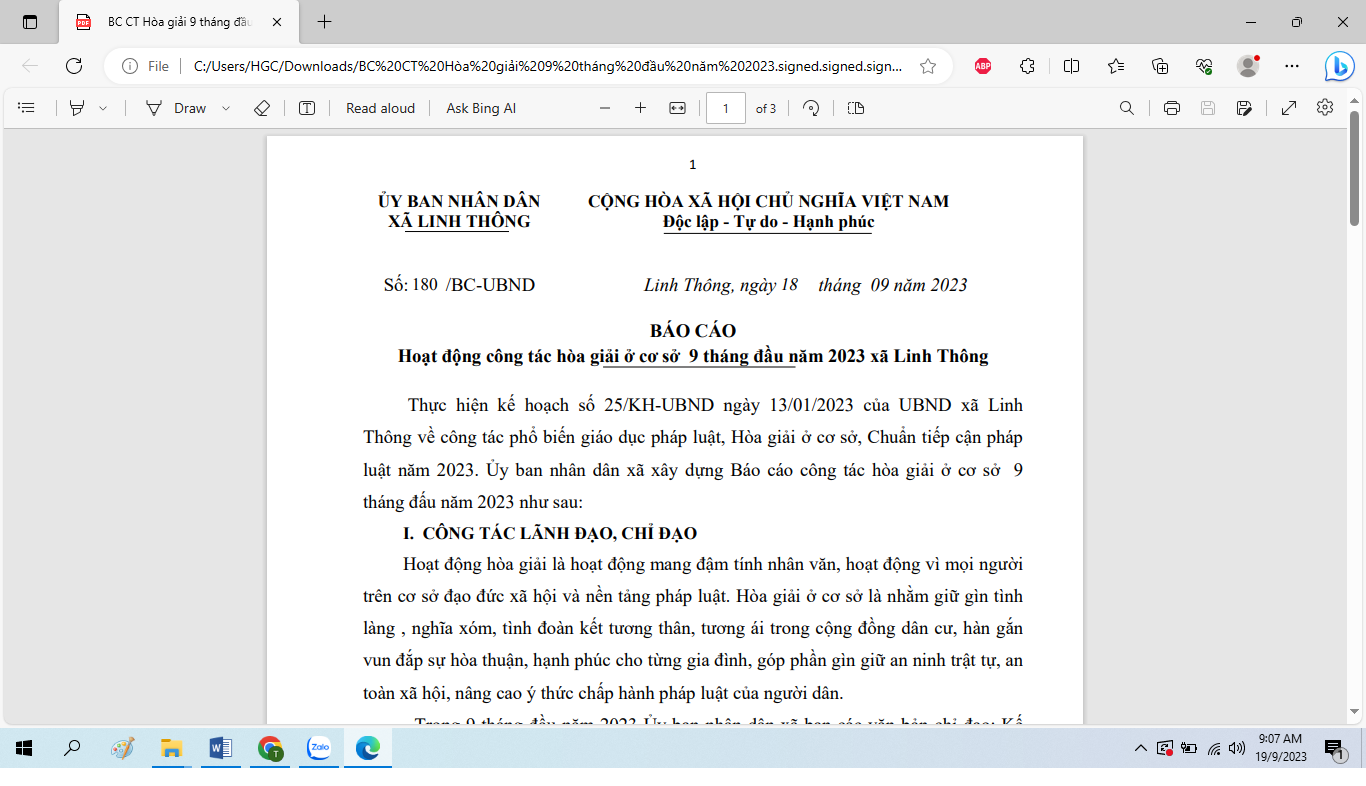Zoom out of the PDF
Screen dimensions: 1366x786
pyautogui.click(x=605, y=108)
